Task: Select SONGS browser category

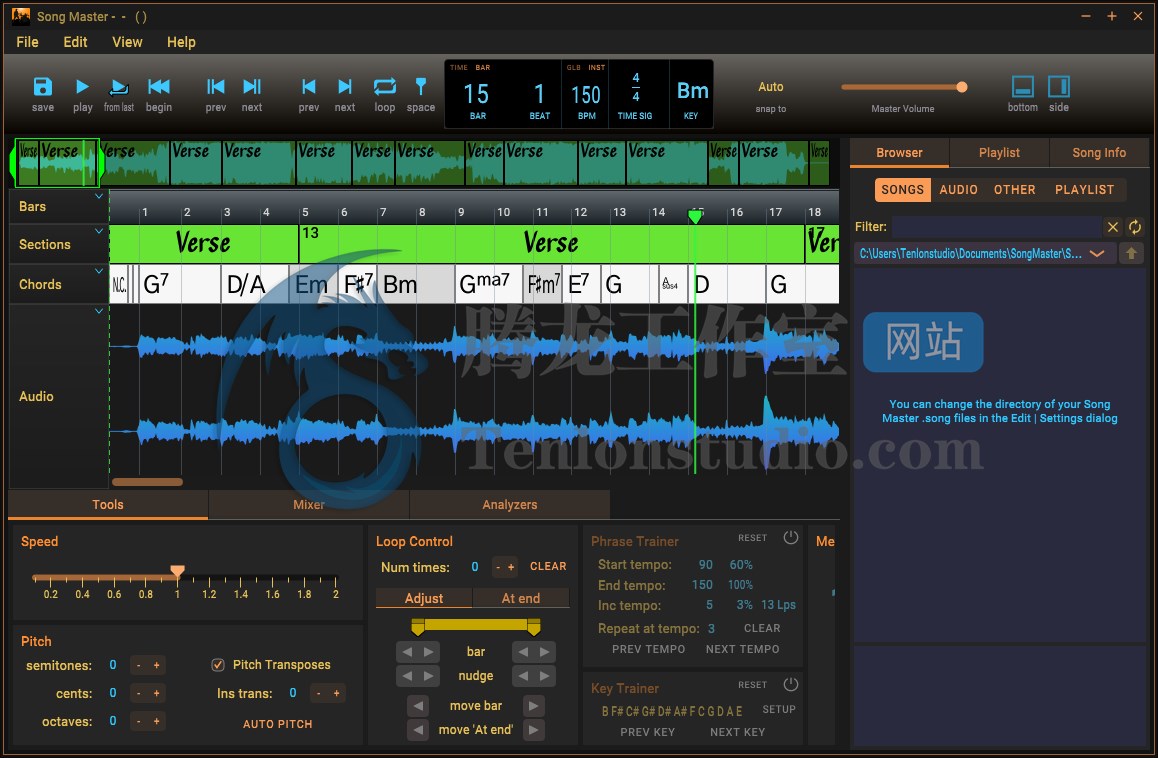Action: pos(902,190)
